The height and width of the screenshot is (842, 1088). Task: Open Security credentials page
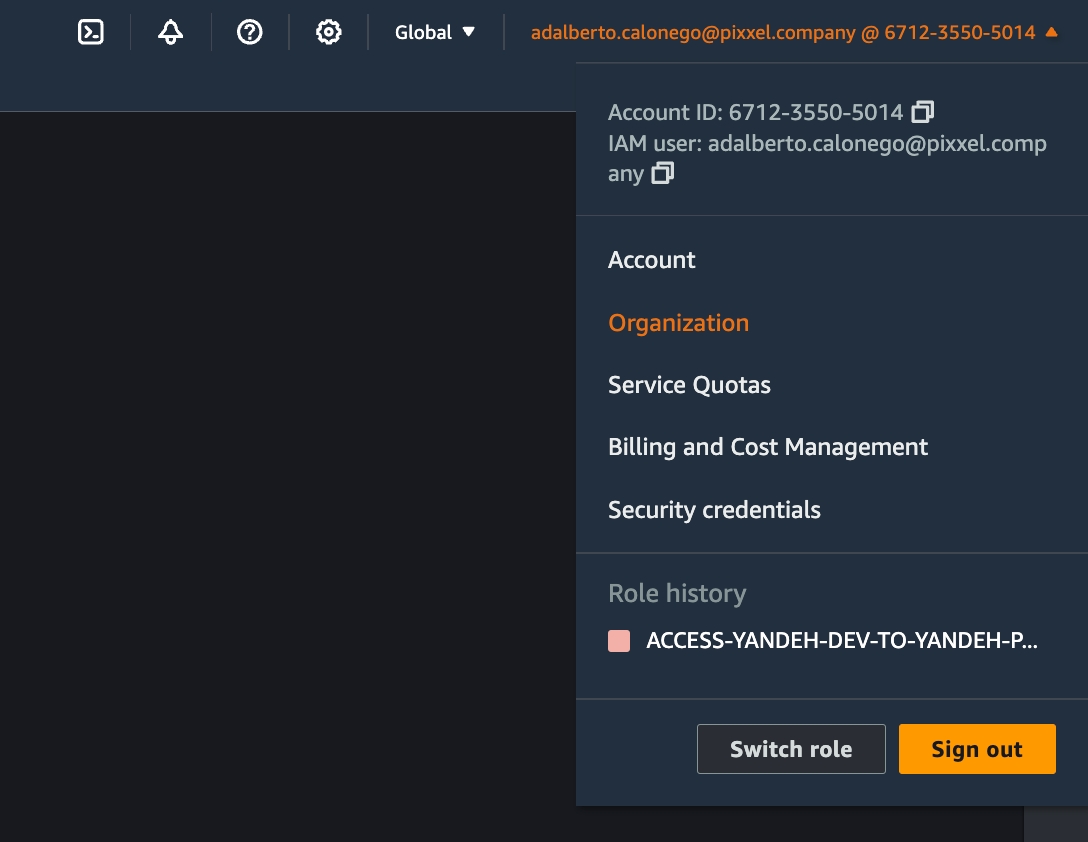click(714, 510)
